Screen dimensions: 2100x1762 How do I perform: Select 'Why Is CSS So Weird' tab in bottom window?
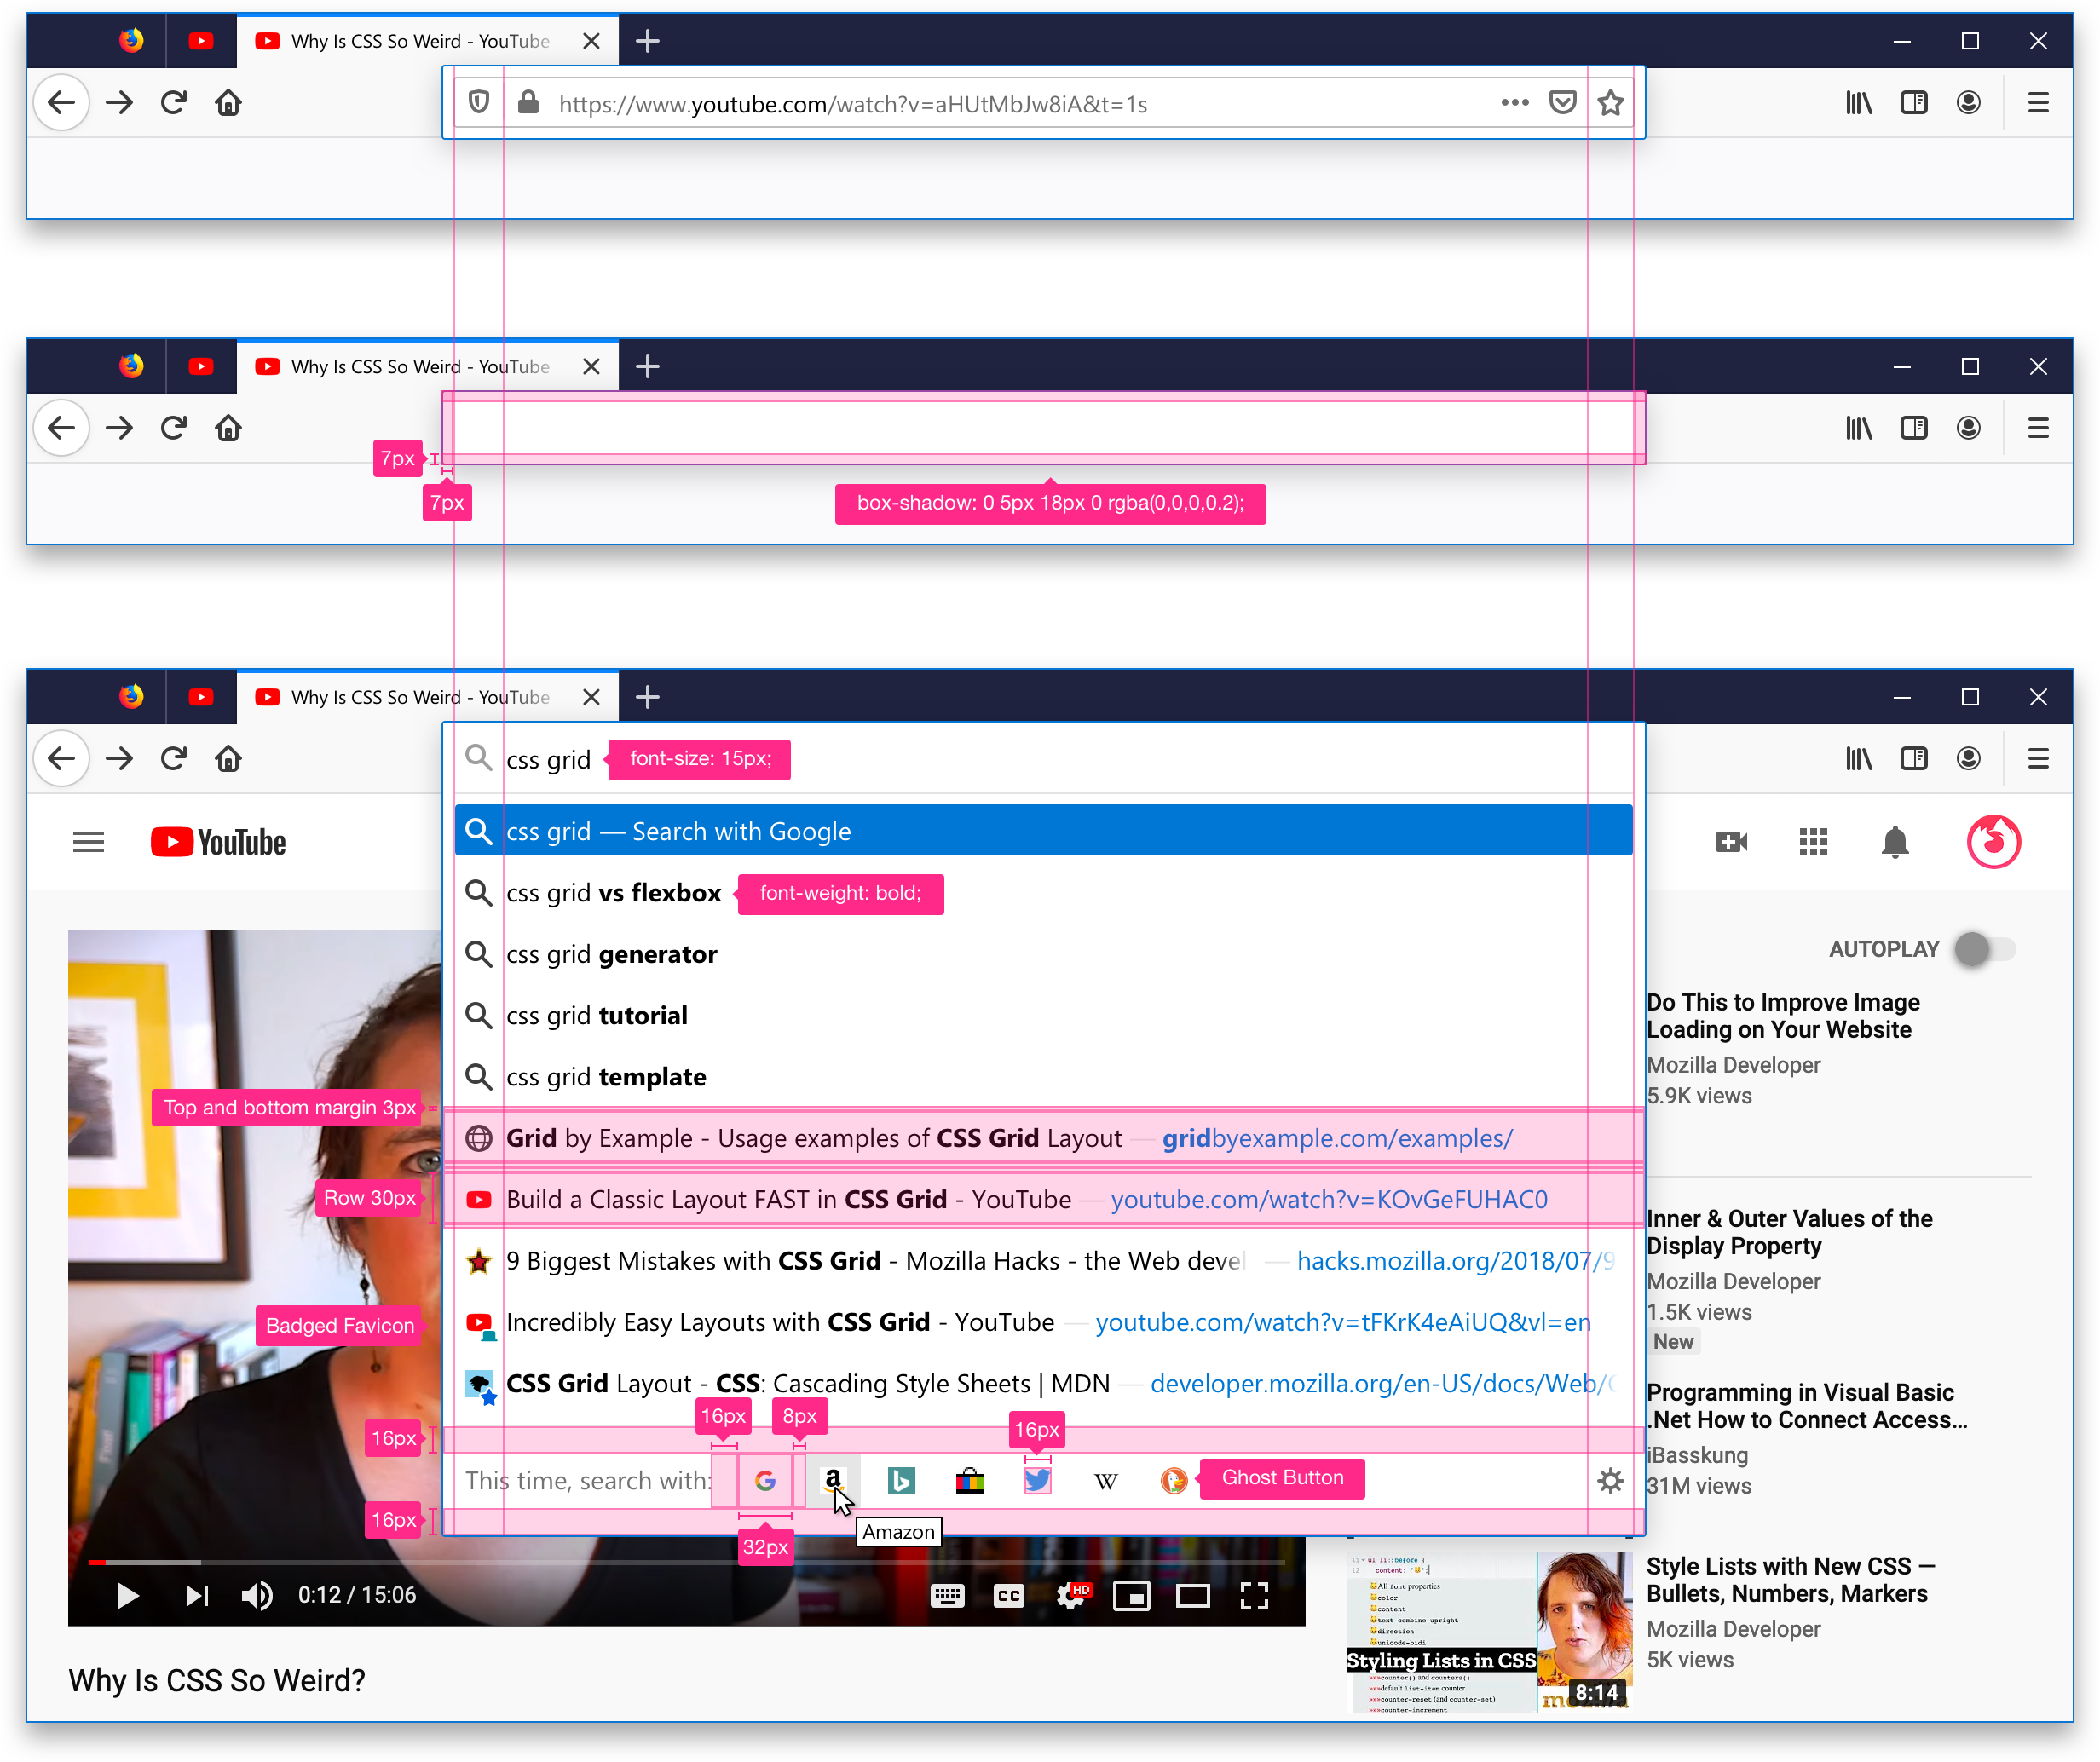pyautogui.click(x=428, y=697)
